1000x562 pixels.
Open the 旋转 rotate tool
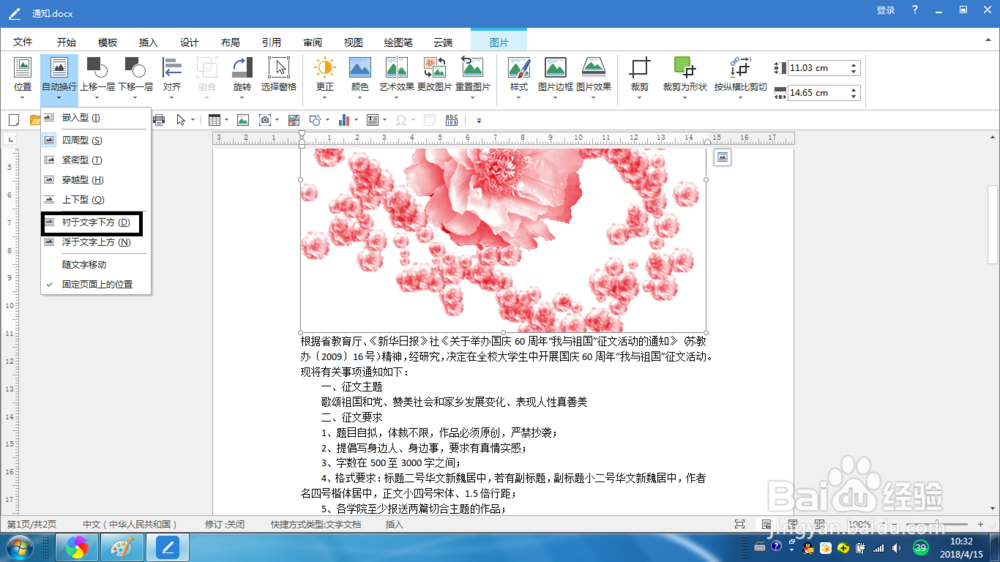pos(242,75)
